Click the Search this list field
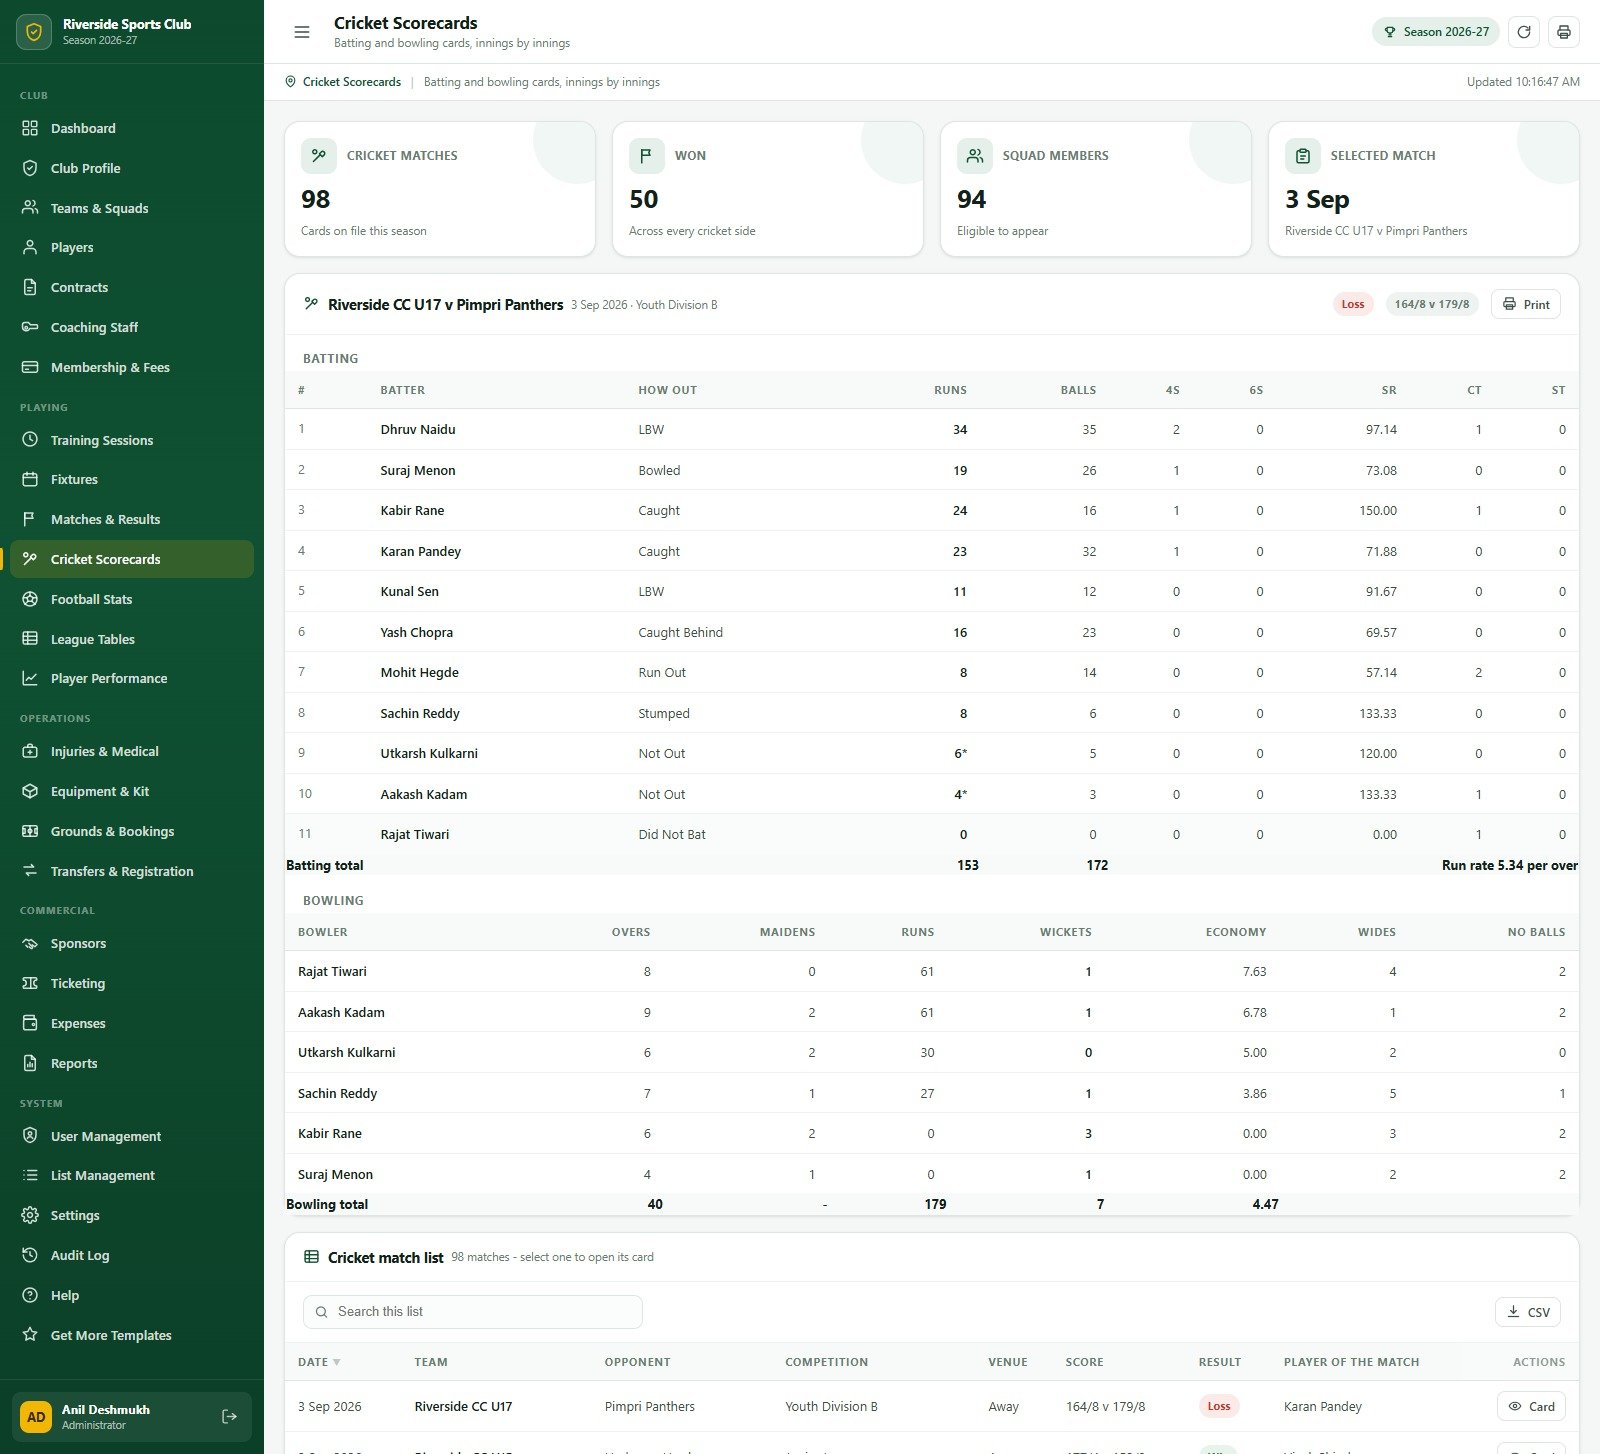Screen dimensions: 1600x1454 473,1312
